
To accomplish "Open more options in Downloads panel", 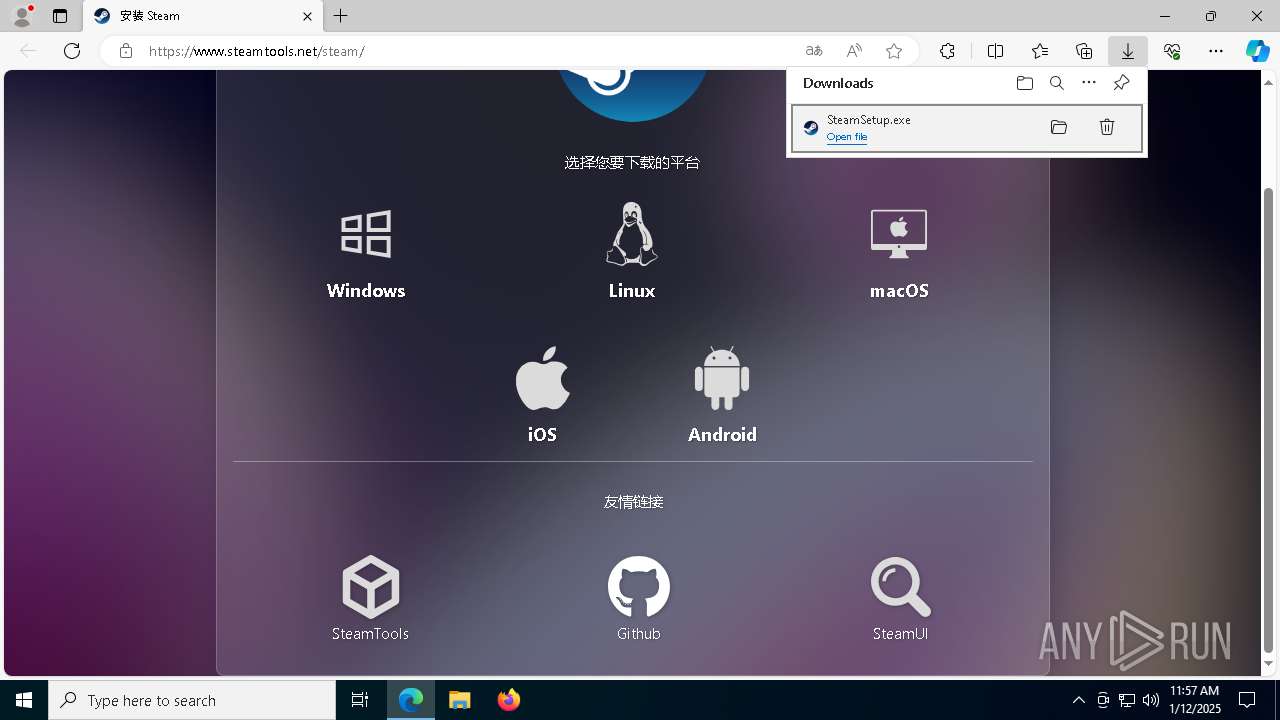I will click(x=1089, y=83).
